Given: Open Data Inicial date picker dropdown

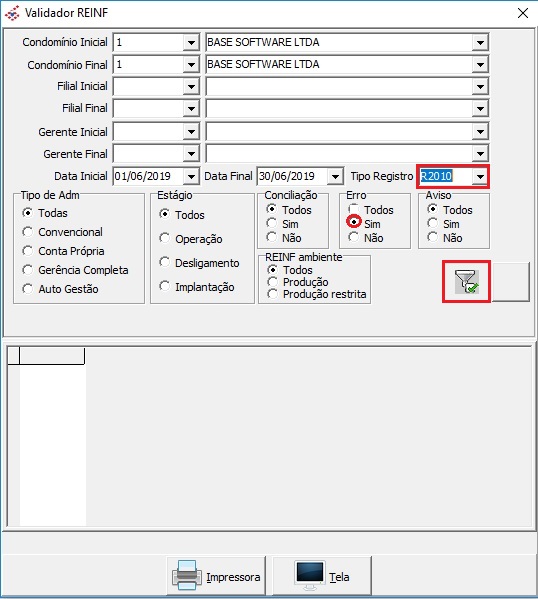Looking at the screenshot, I should click(x=191, y=176).
